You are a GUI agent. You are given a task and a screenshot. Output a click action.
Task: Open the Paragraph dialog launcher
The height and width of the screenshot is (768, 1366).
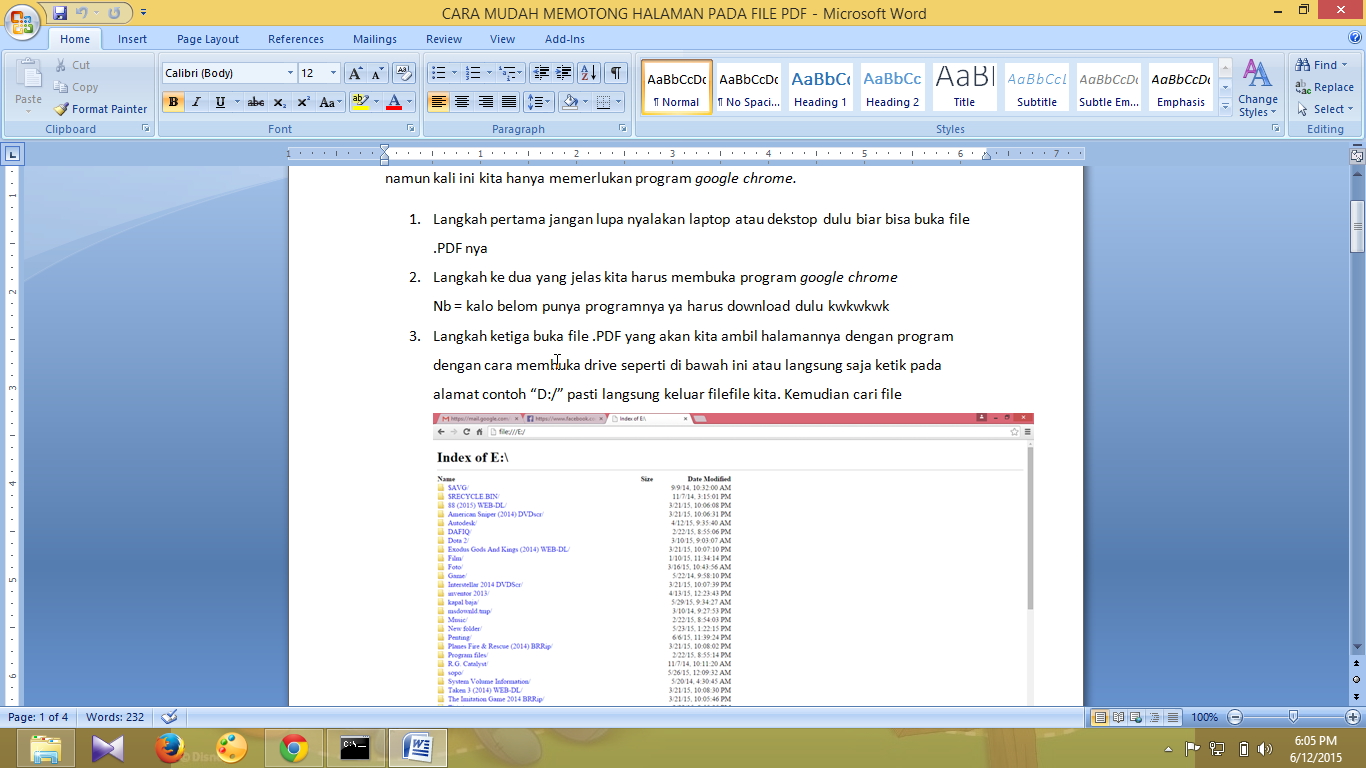[x=623, y=129]
